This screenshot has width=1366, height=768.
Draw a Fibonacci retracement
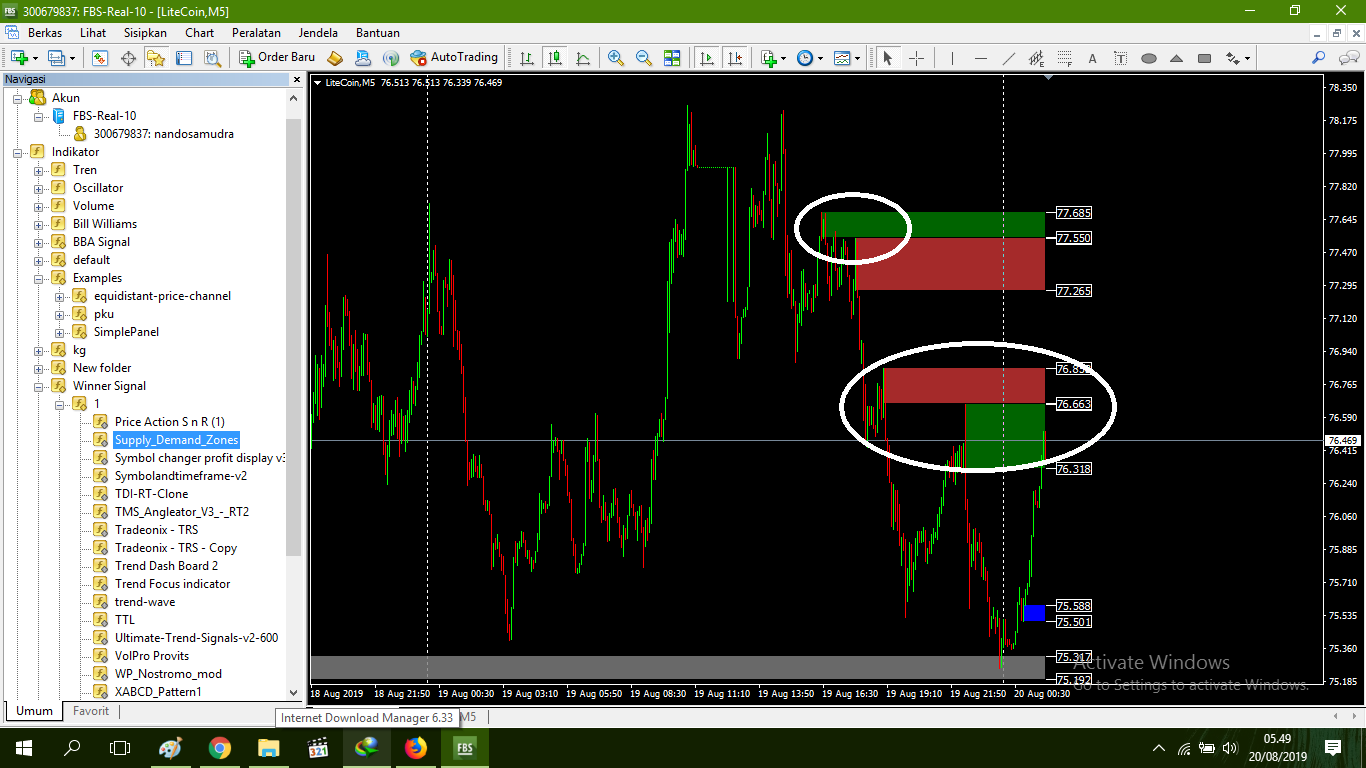click(1065, 57)
